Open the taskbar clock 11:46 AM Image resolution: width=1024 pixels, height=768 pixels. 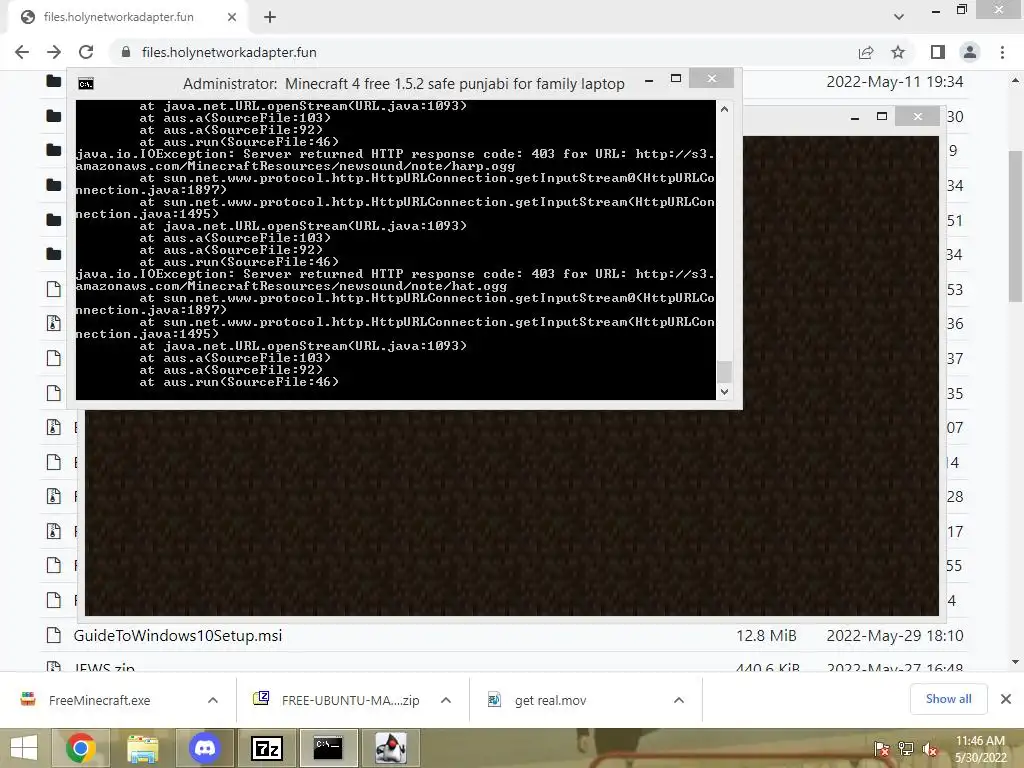(980, 748)
